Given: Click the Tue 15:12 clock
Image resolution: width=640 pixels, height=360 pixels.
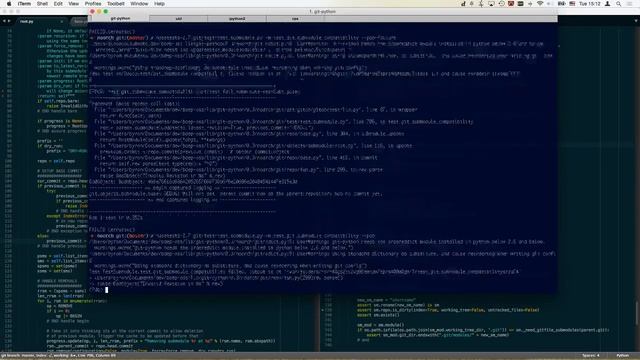Looking at the screenshot, I should point(590,4).
